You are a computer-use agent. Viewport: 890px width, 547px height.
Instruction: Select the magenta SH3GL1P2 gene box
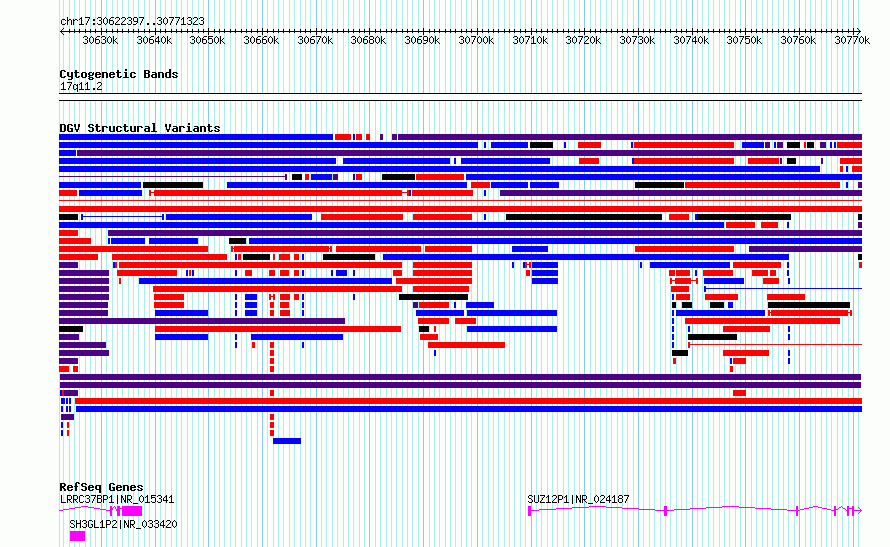(x=77, y=536)
